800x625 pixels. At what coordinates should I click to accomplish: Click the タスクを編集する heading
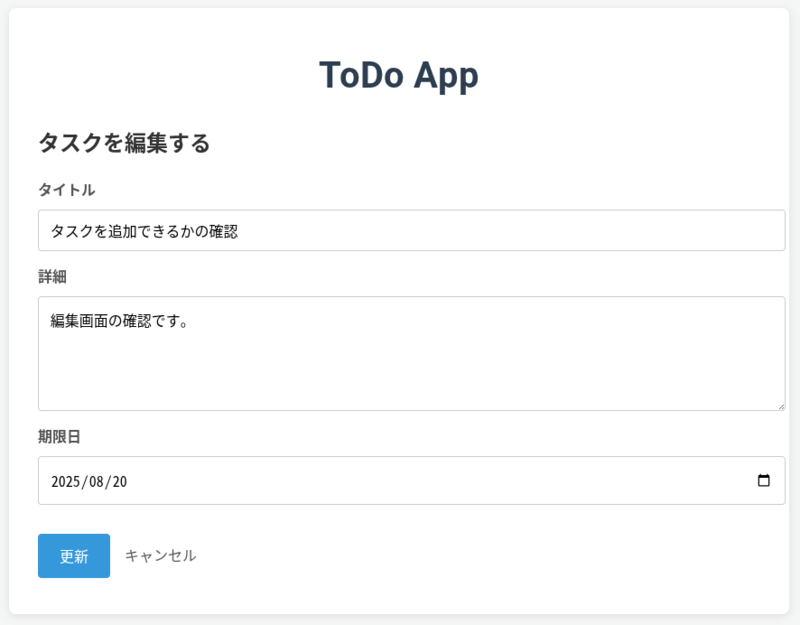124,143
